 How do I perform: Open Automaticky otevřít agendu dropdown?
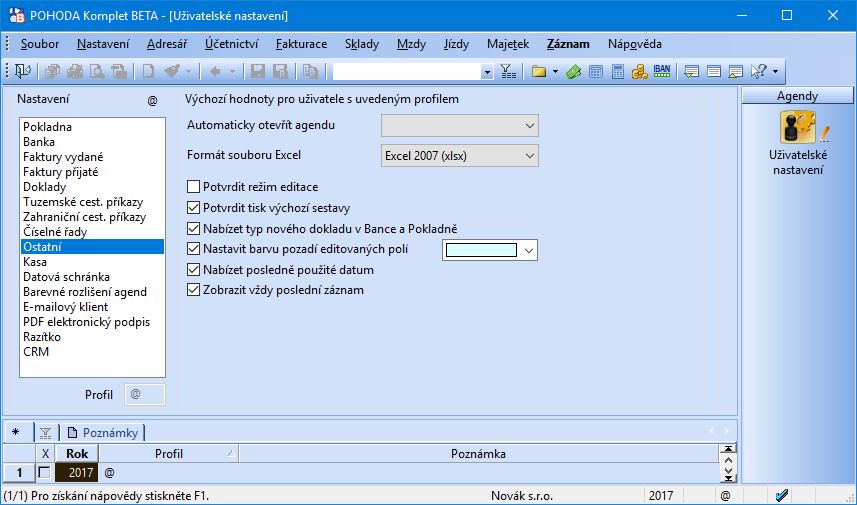460,126
